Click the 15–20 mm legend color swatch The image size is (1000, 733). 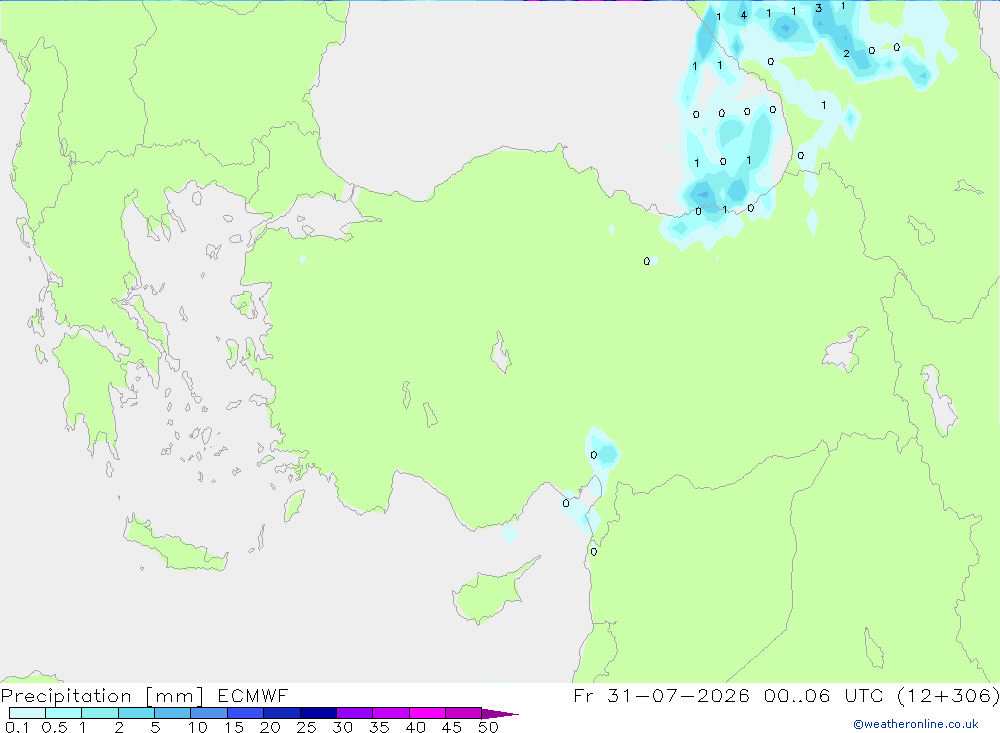pyautogui.click(x=246, y=713)
